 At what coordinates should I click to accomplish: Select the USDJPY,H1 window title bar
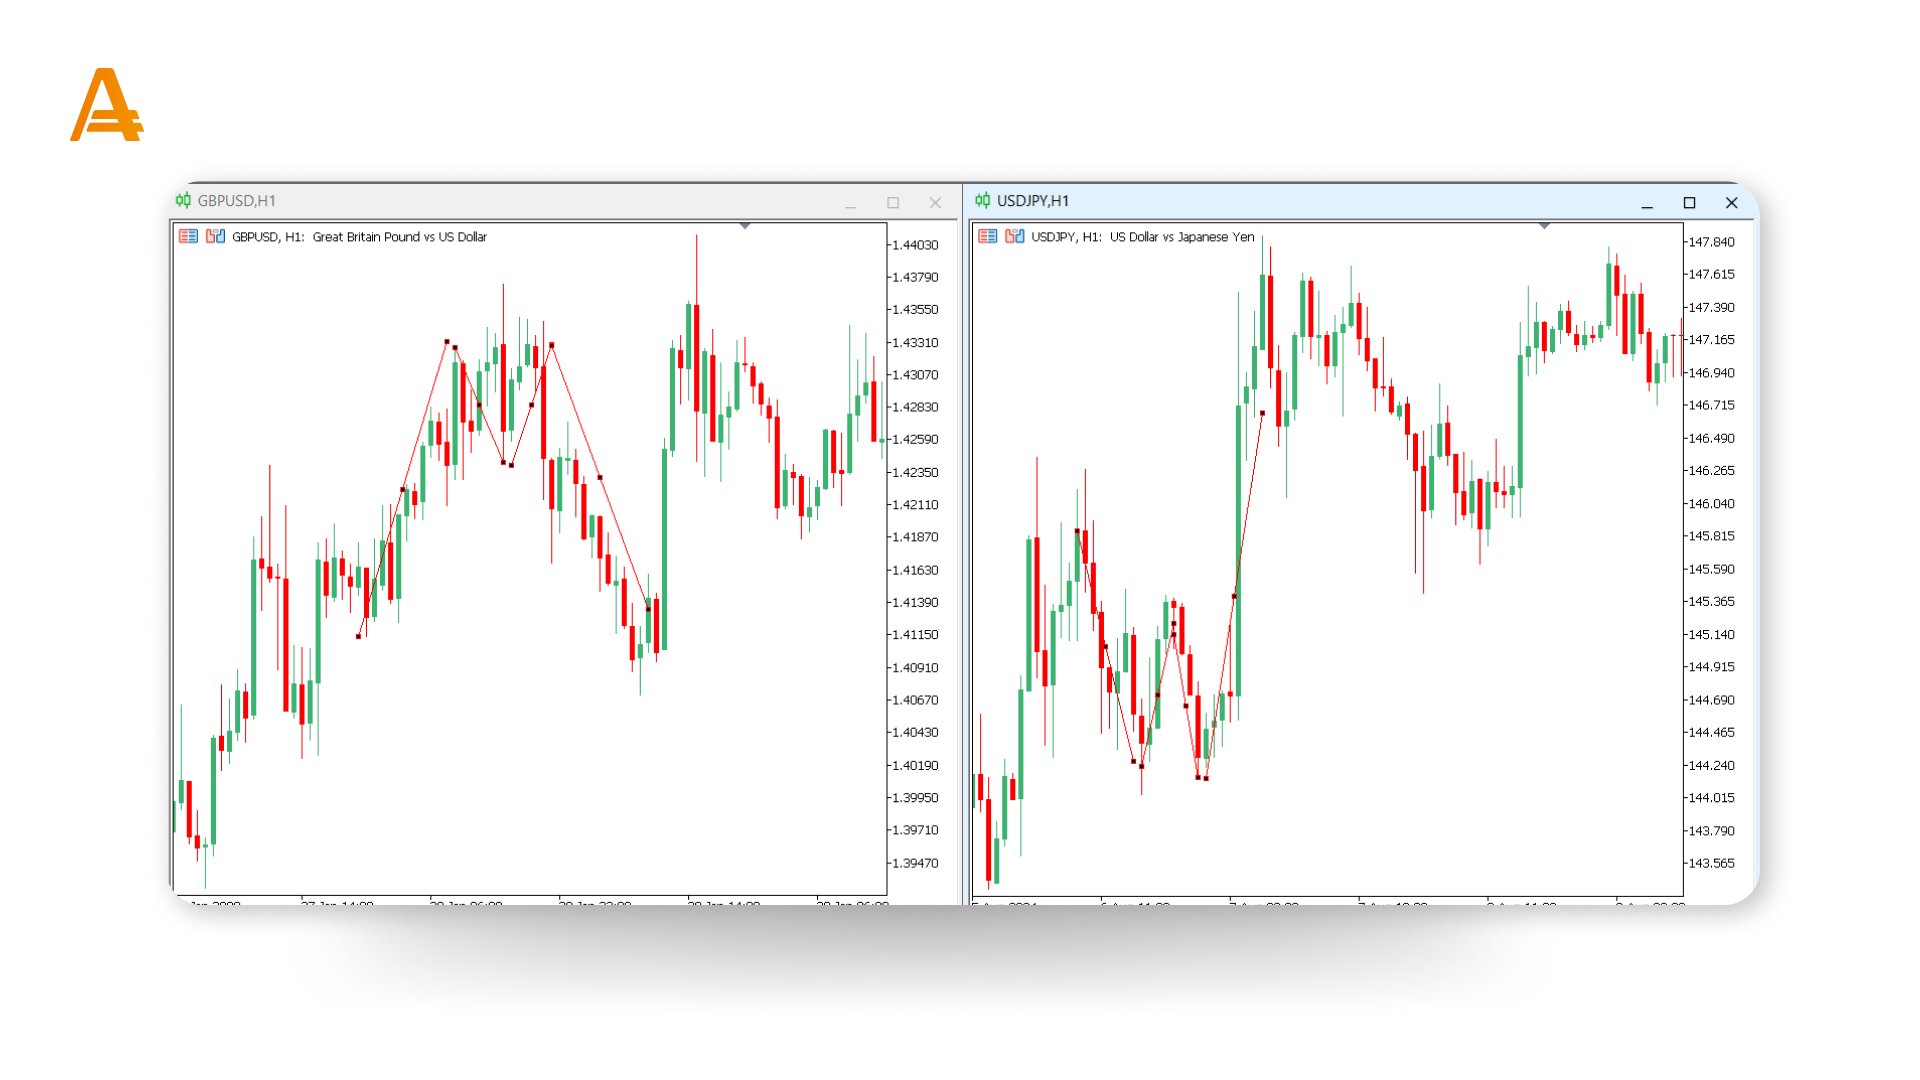[1300, 201]
